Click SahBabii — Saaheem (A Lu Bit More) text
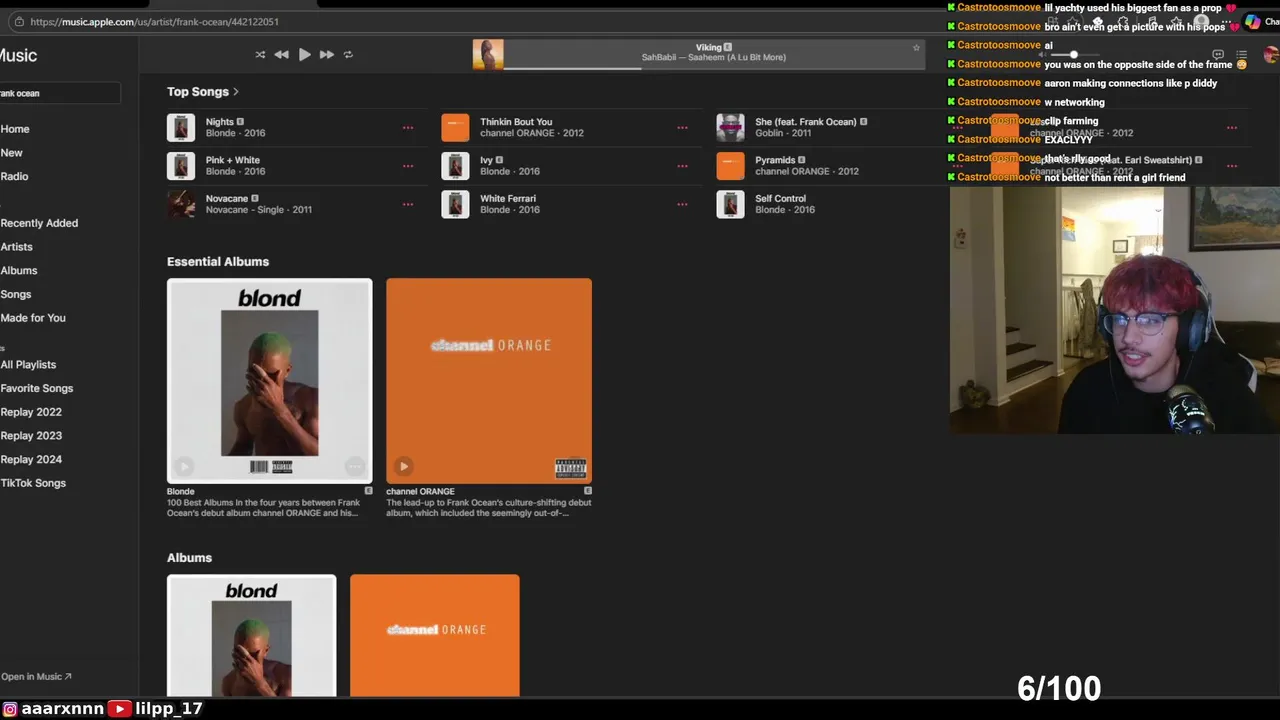1280x720 pixels. (714, 57)
